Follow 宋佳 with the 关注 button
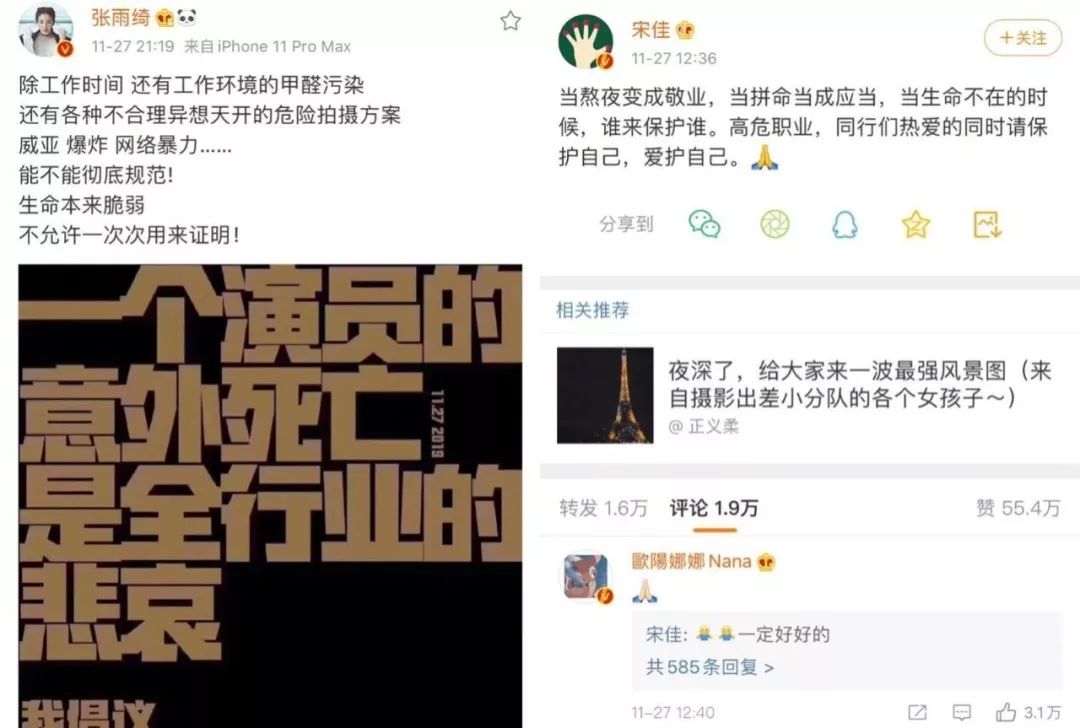Viewport: 1080px width, 728px height. [x=1023, y=38]
